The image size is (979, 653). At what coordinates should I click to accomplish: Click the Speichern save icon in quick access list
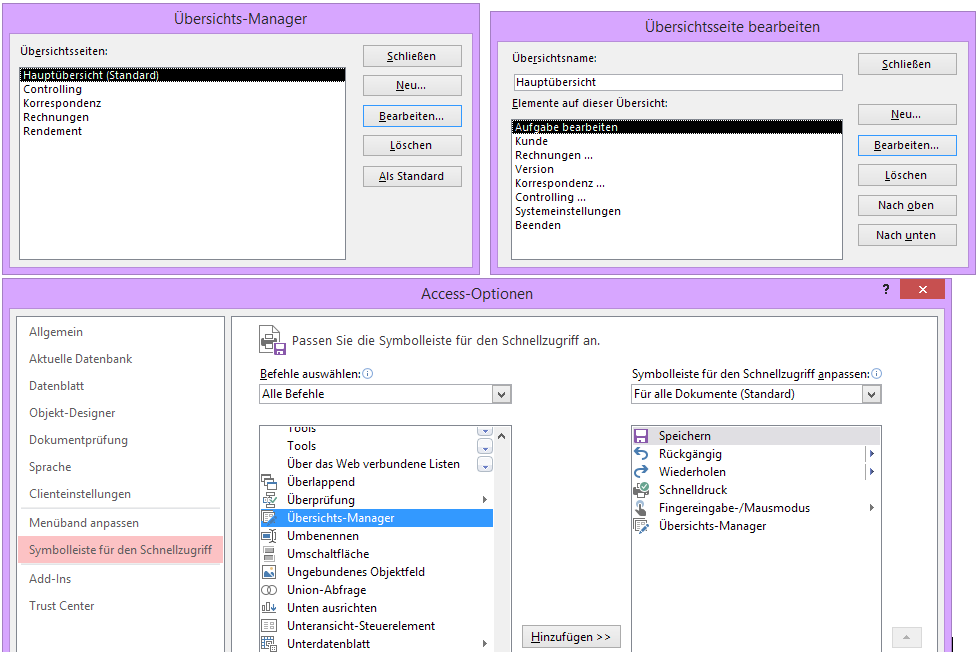point(641,436)
